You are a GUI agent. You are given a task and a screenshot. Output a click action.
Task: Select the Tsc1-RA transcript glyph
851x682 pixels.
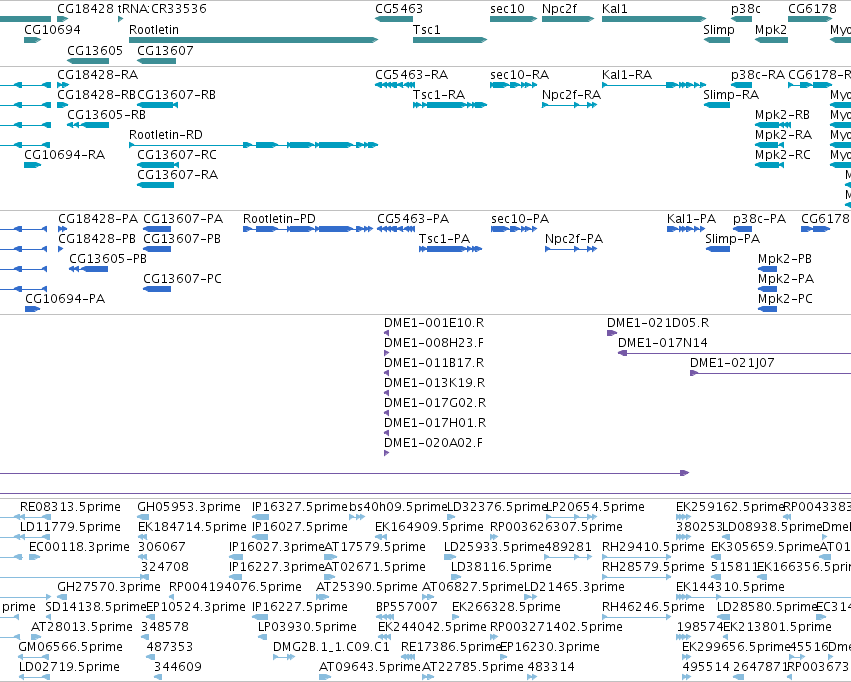(x=450, y=105)
